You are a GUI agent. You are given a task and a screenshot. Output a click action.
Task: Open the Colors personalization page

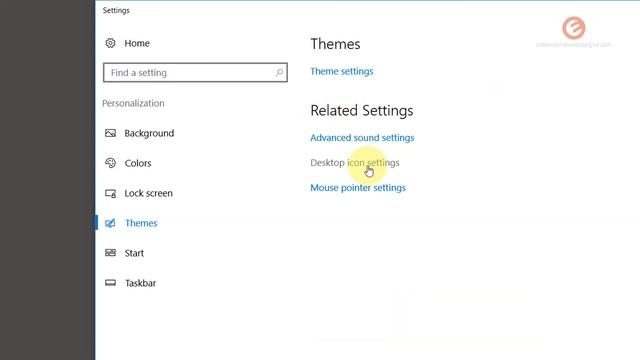[138, 163]
